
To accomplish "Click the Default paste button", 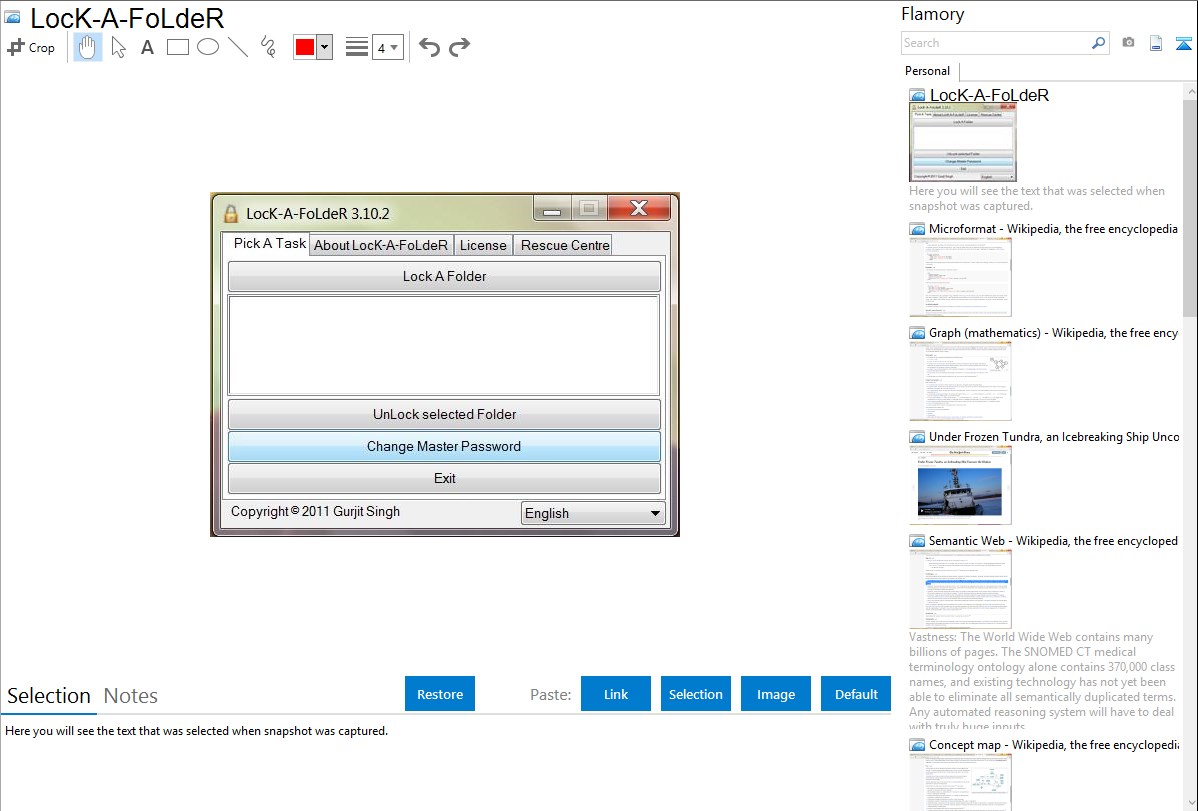I will click(x=856, y=694).
